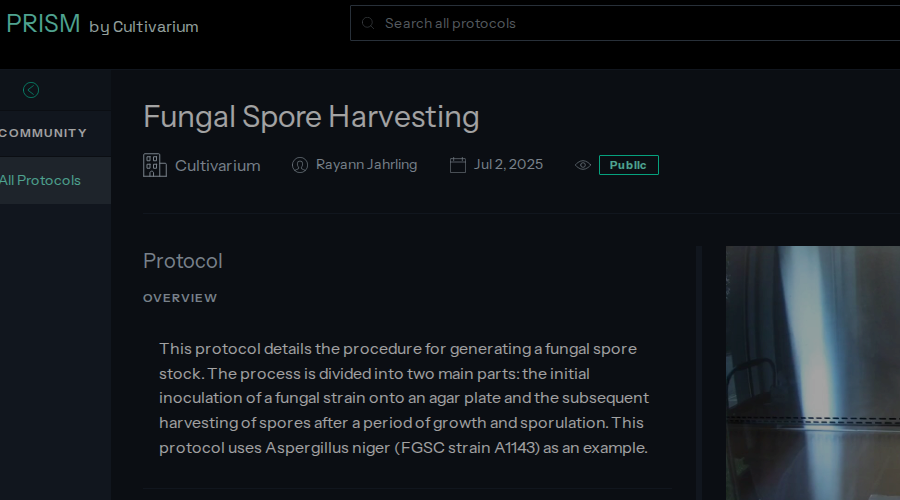
Task: Collapse the sidebar with the back chevron
Action: pos(31,90)
